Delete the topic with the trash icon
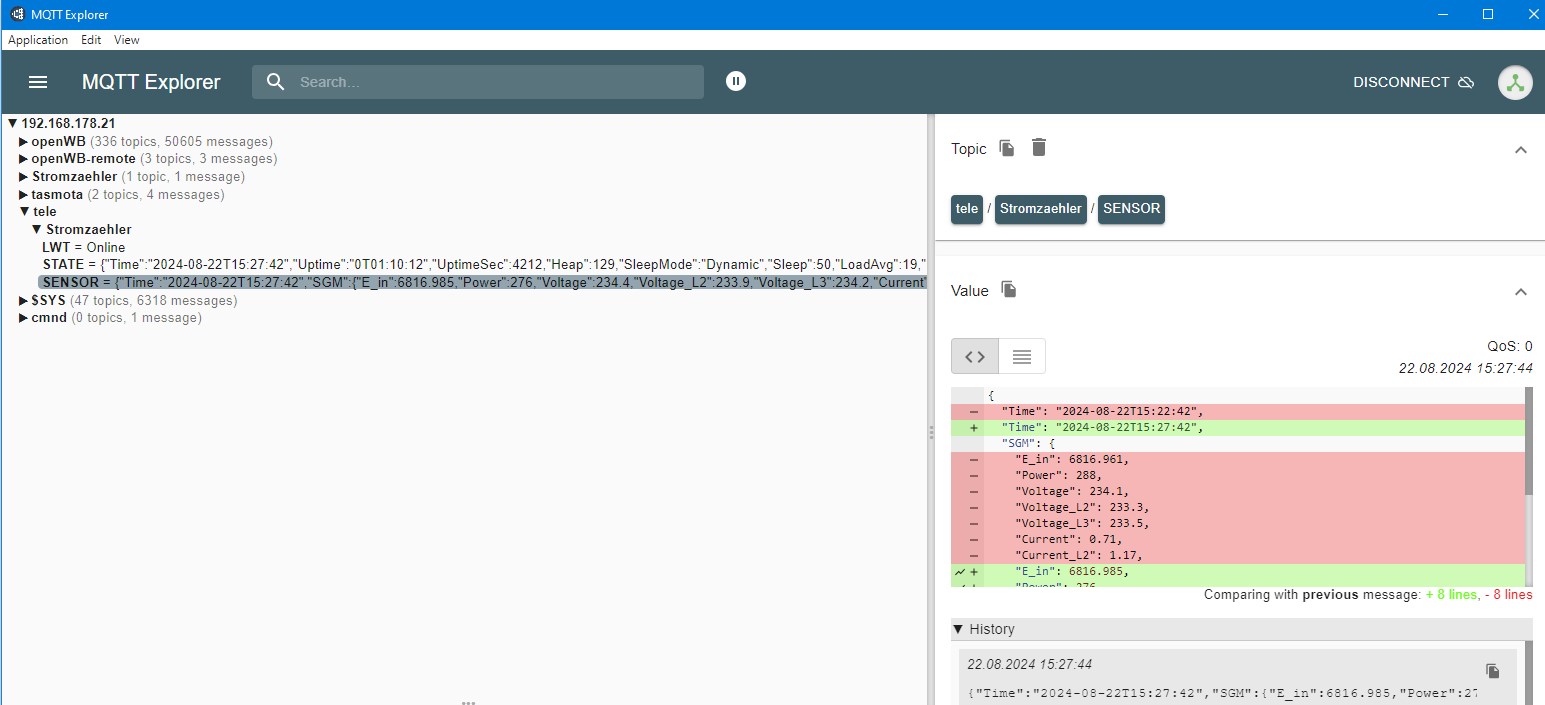Viewport: 1545px width, 705px height. pyautogui.click(x=1039, y=148)
